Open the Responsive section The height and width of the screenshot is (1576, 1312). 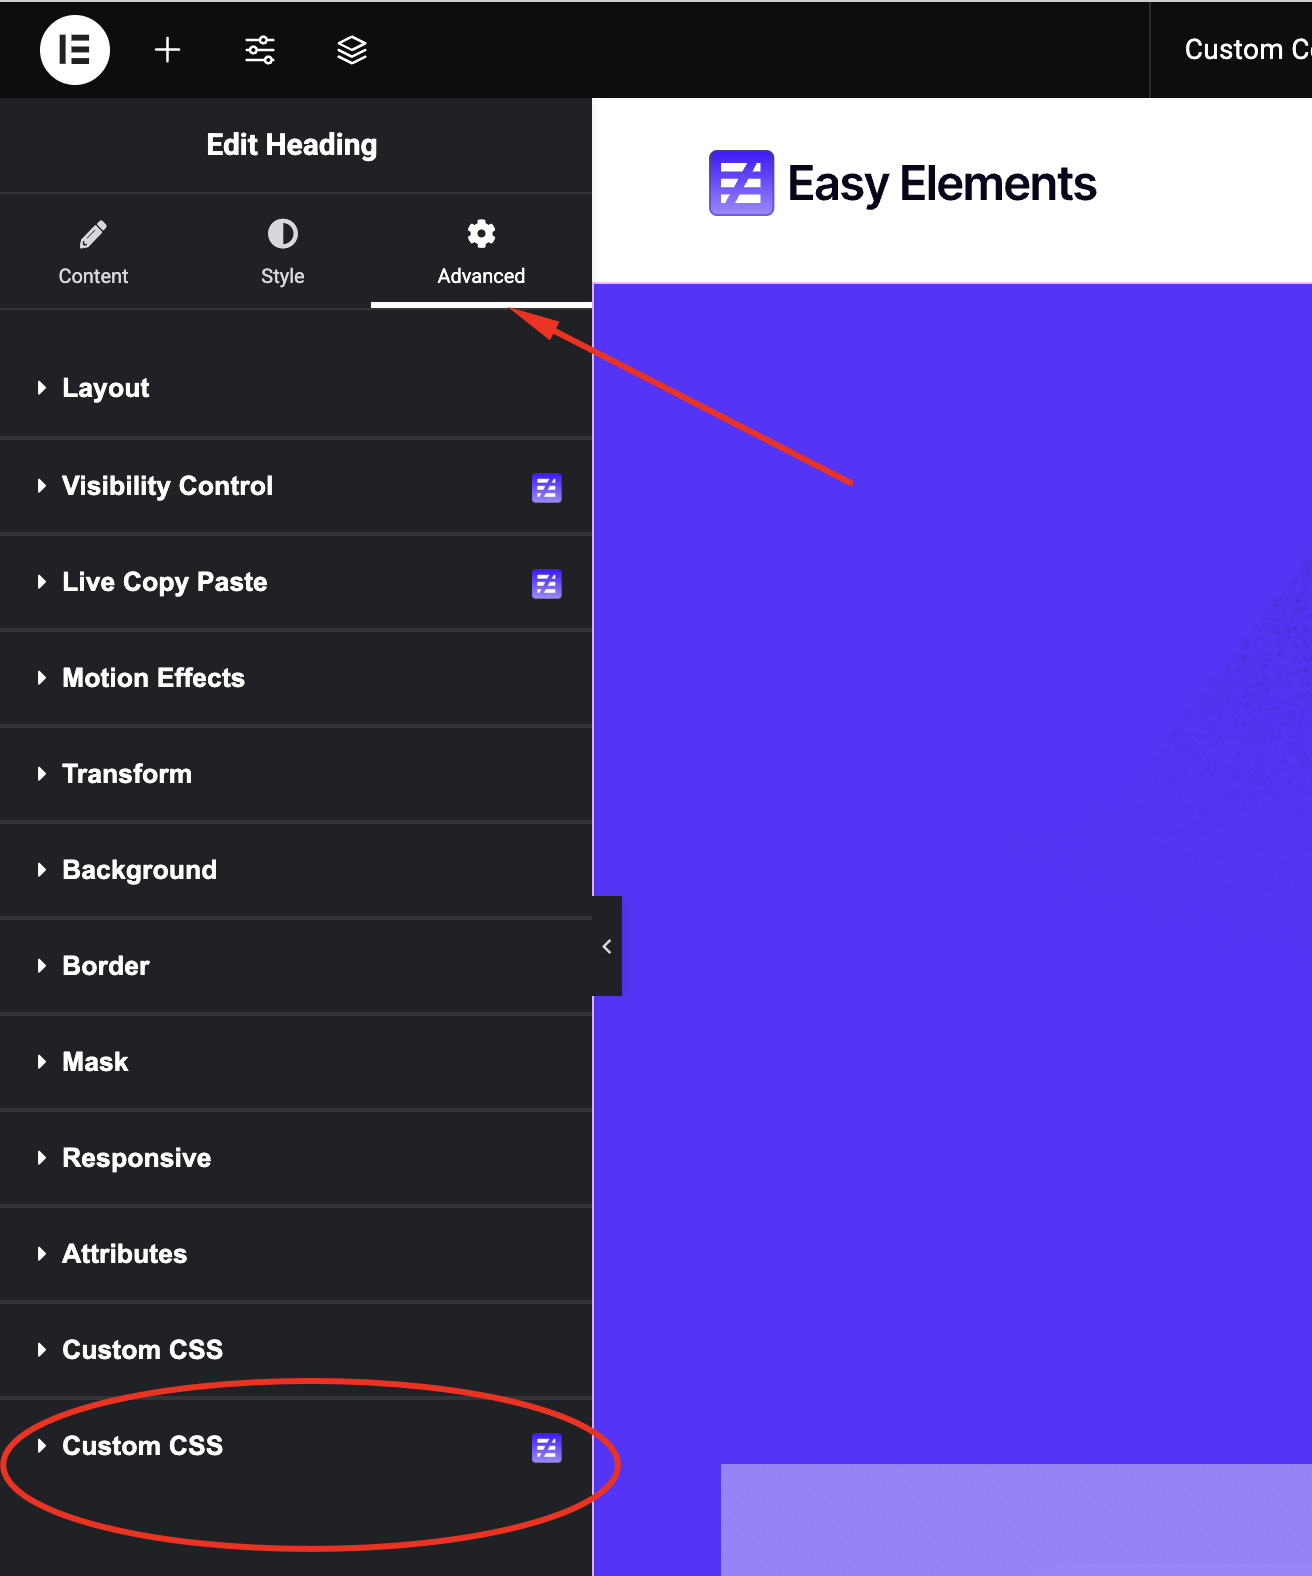136,1158
